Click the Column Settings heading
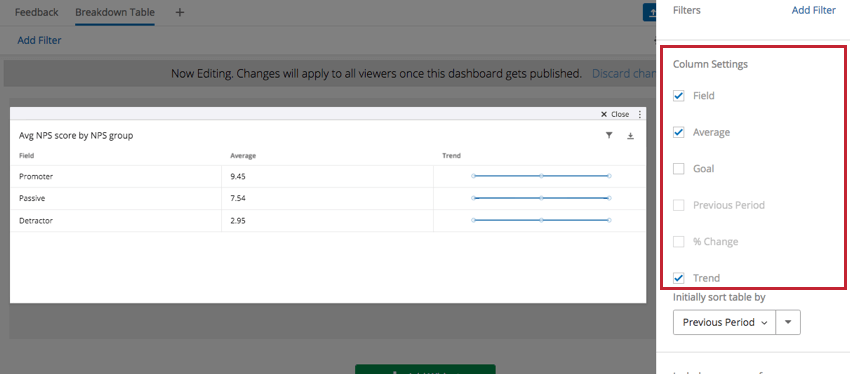Screen dimensions: 850x374 pyautogui.click(x=710, y=65)
